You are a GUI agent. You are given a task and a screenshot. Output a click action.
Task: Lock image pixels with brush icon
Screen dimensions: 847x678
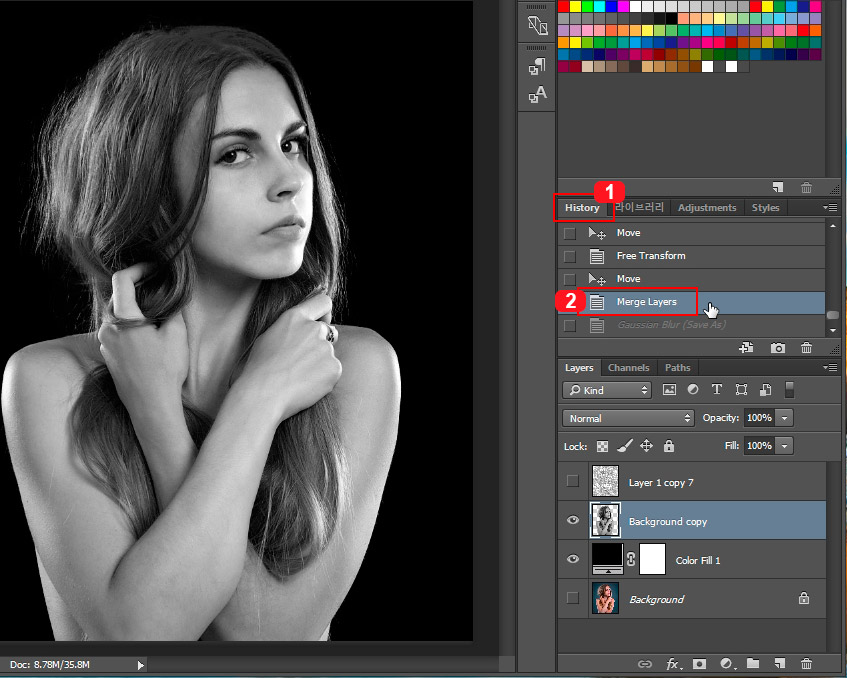pyautogui.click(x=624, y=446)
